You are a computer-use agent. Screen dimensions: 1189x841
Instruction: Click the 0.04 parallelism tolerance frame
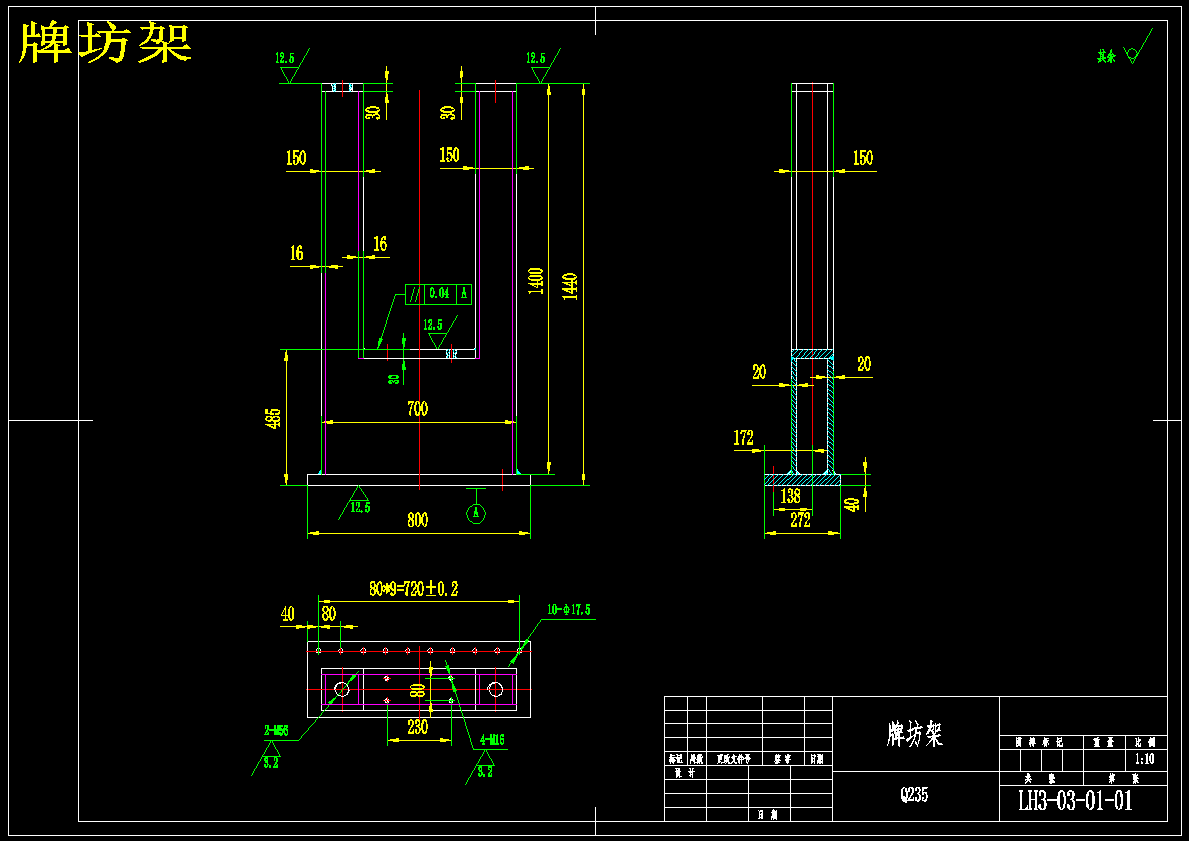point(438,293)
